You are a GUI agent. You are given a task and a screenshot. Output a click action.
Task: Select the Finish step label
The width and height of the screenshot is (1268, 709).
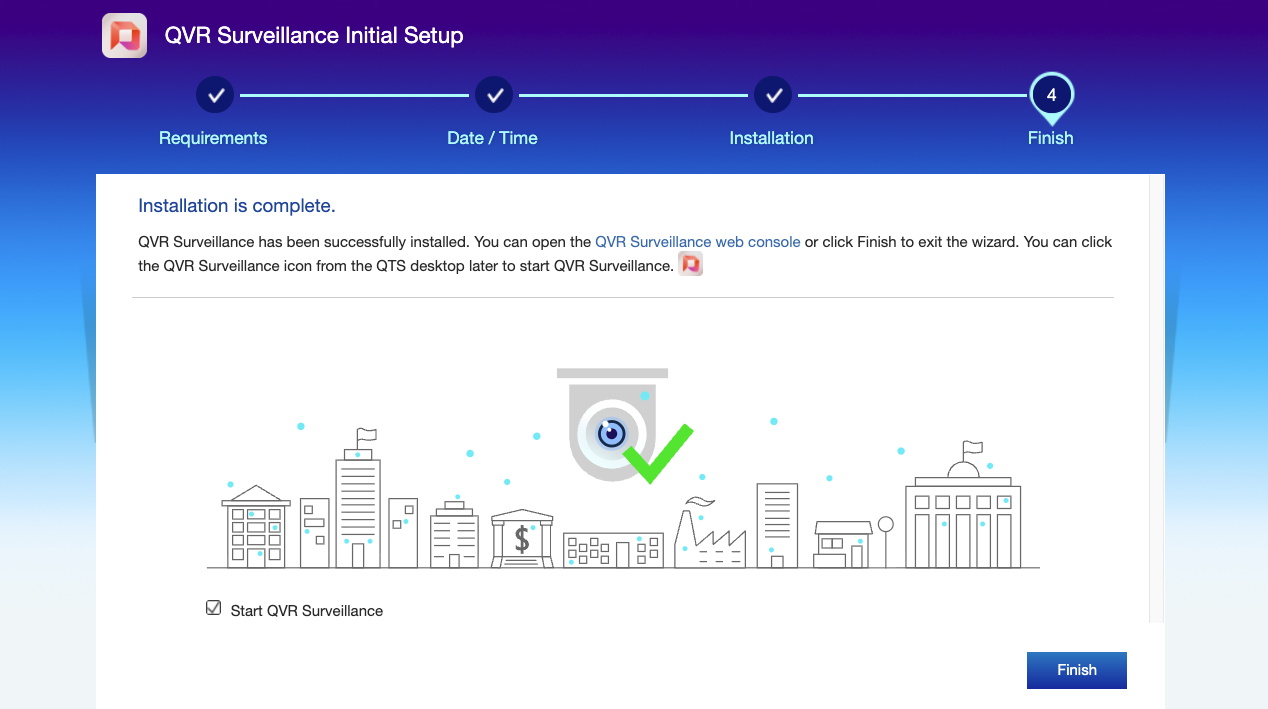(x=1050, y=138)
